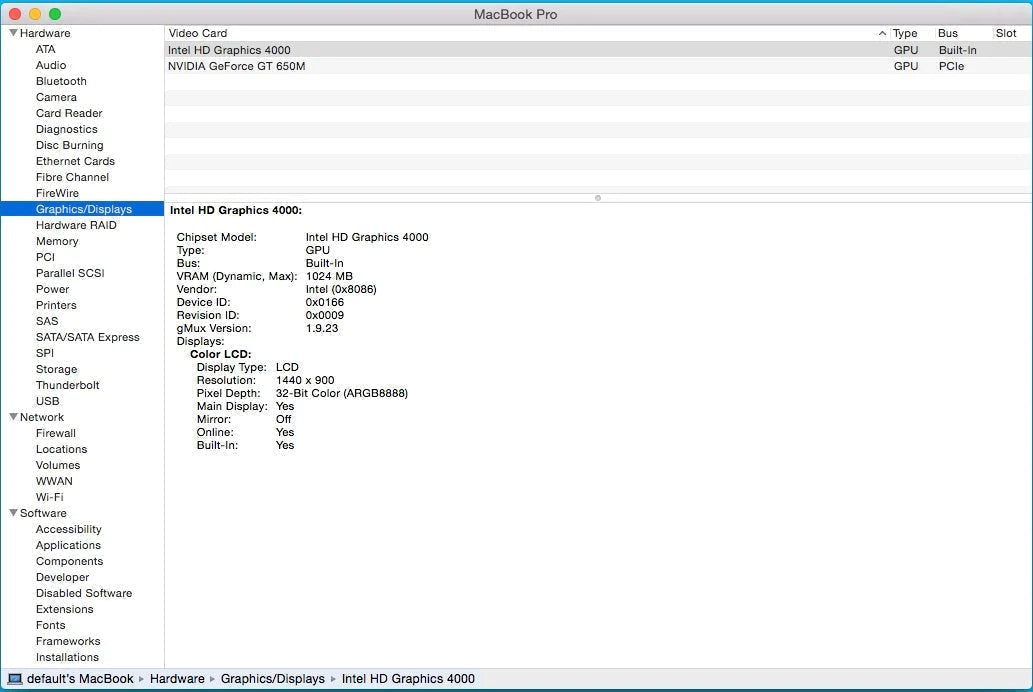Collapse the Hardware section triangle

[13, 33]
